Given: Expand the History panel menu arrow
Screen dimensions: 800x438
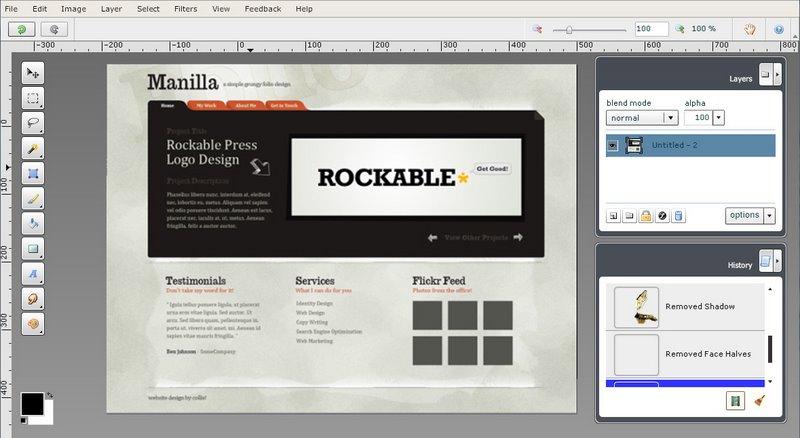Looking at the screenshot, I should [x=778, y=261].
